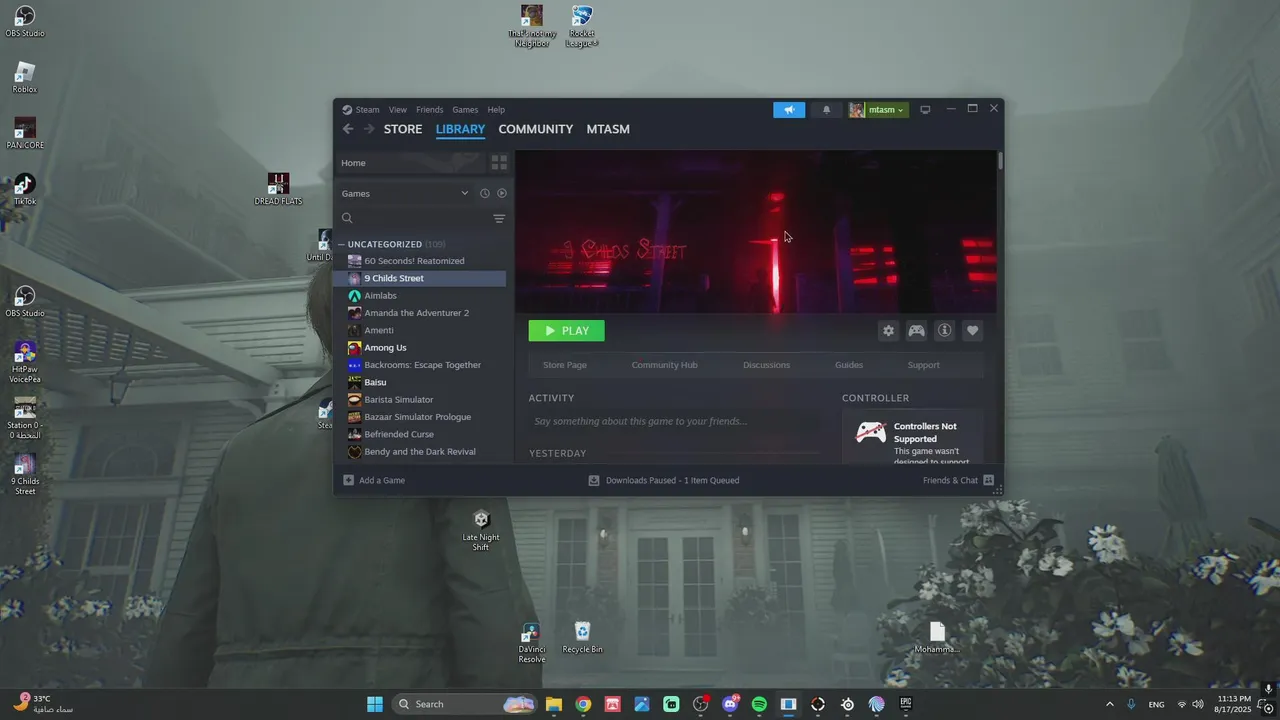Select Befriended Curse in the list
This screenshot has width=1280, height=720.
pos(420,434)
